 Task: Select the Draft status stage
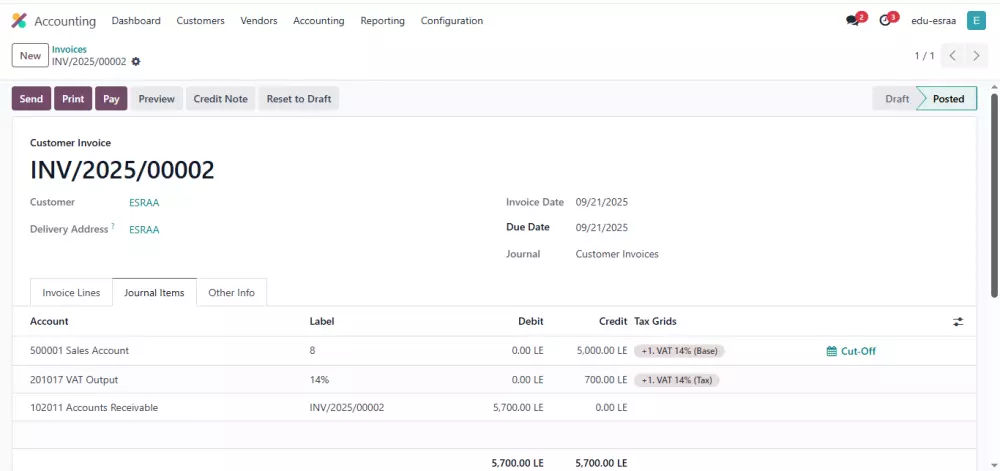897,99
